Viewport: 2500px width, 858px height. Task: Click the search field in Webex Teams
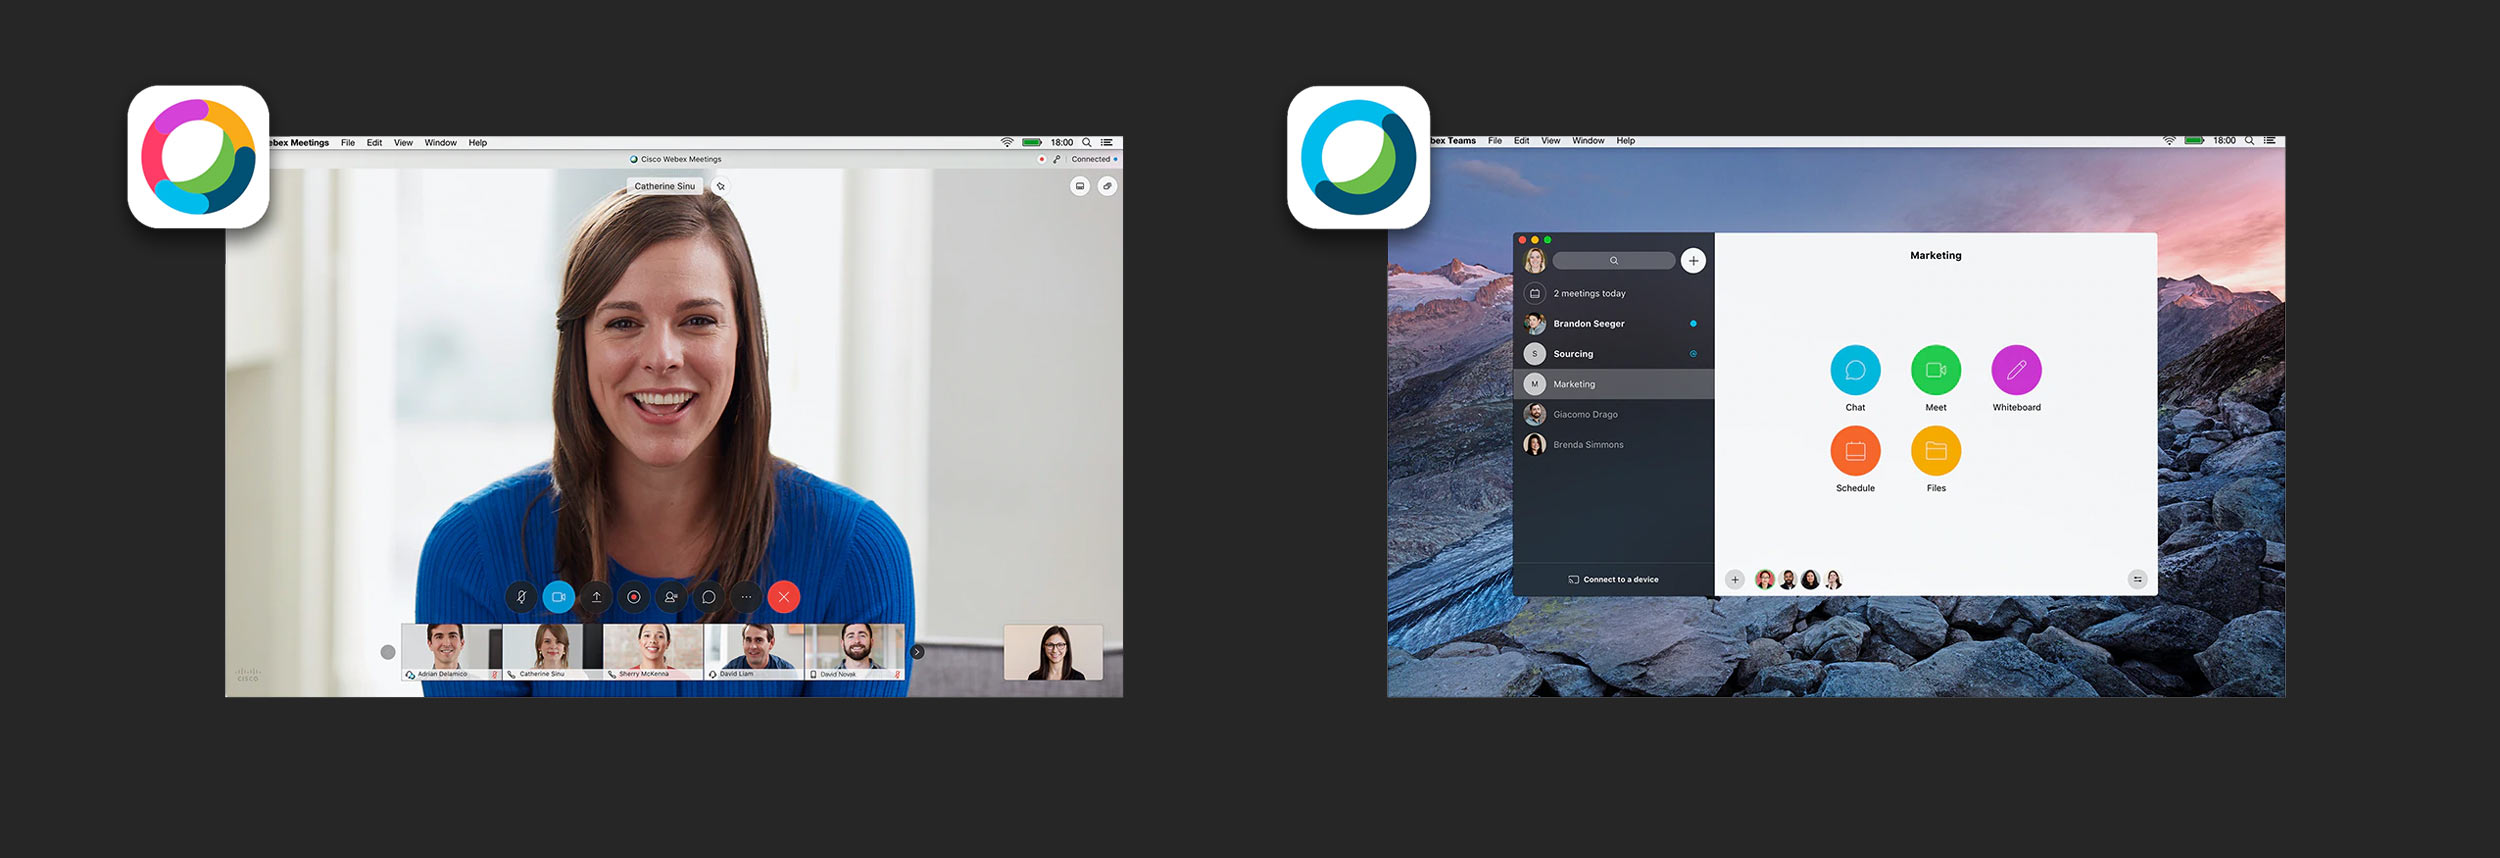(x=1614, y=261)
